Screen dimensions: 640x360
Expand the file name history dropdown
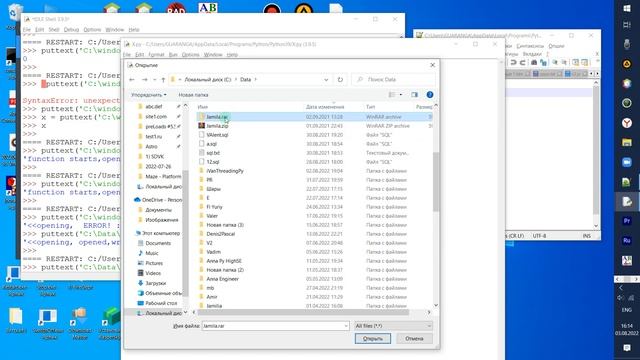[x=346, y=326]
